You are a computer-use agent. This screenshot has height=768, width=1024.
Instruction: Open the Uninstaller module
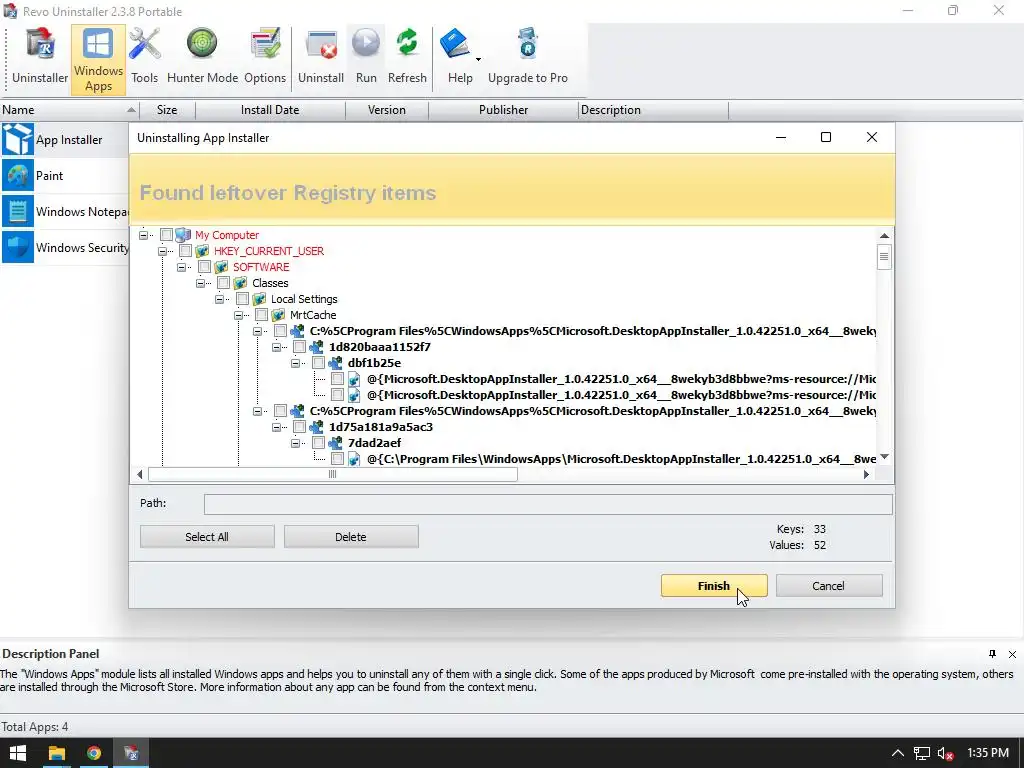pos(40,56)
